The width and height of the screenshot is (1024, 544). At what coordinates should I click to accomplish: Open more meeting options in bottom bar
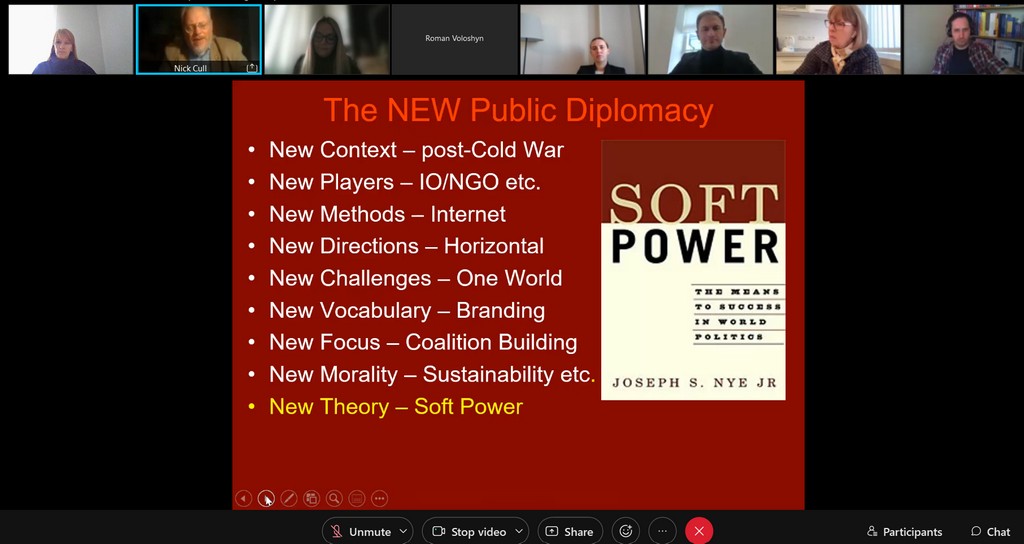pos(662,531)
